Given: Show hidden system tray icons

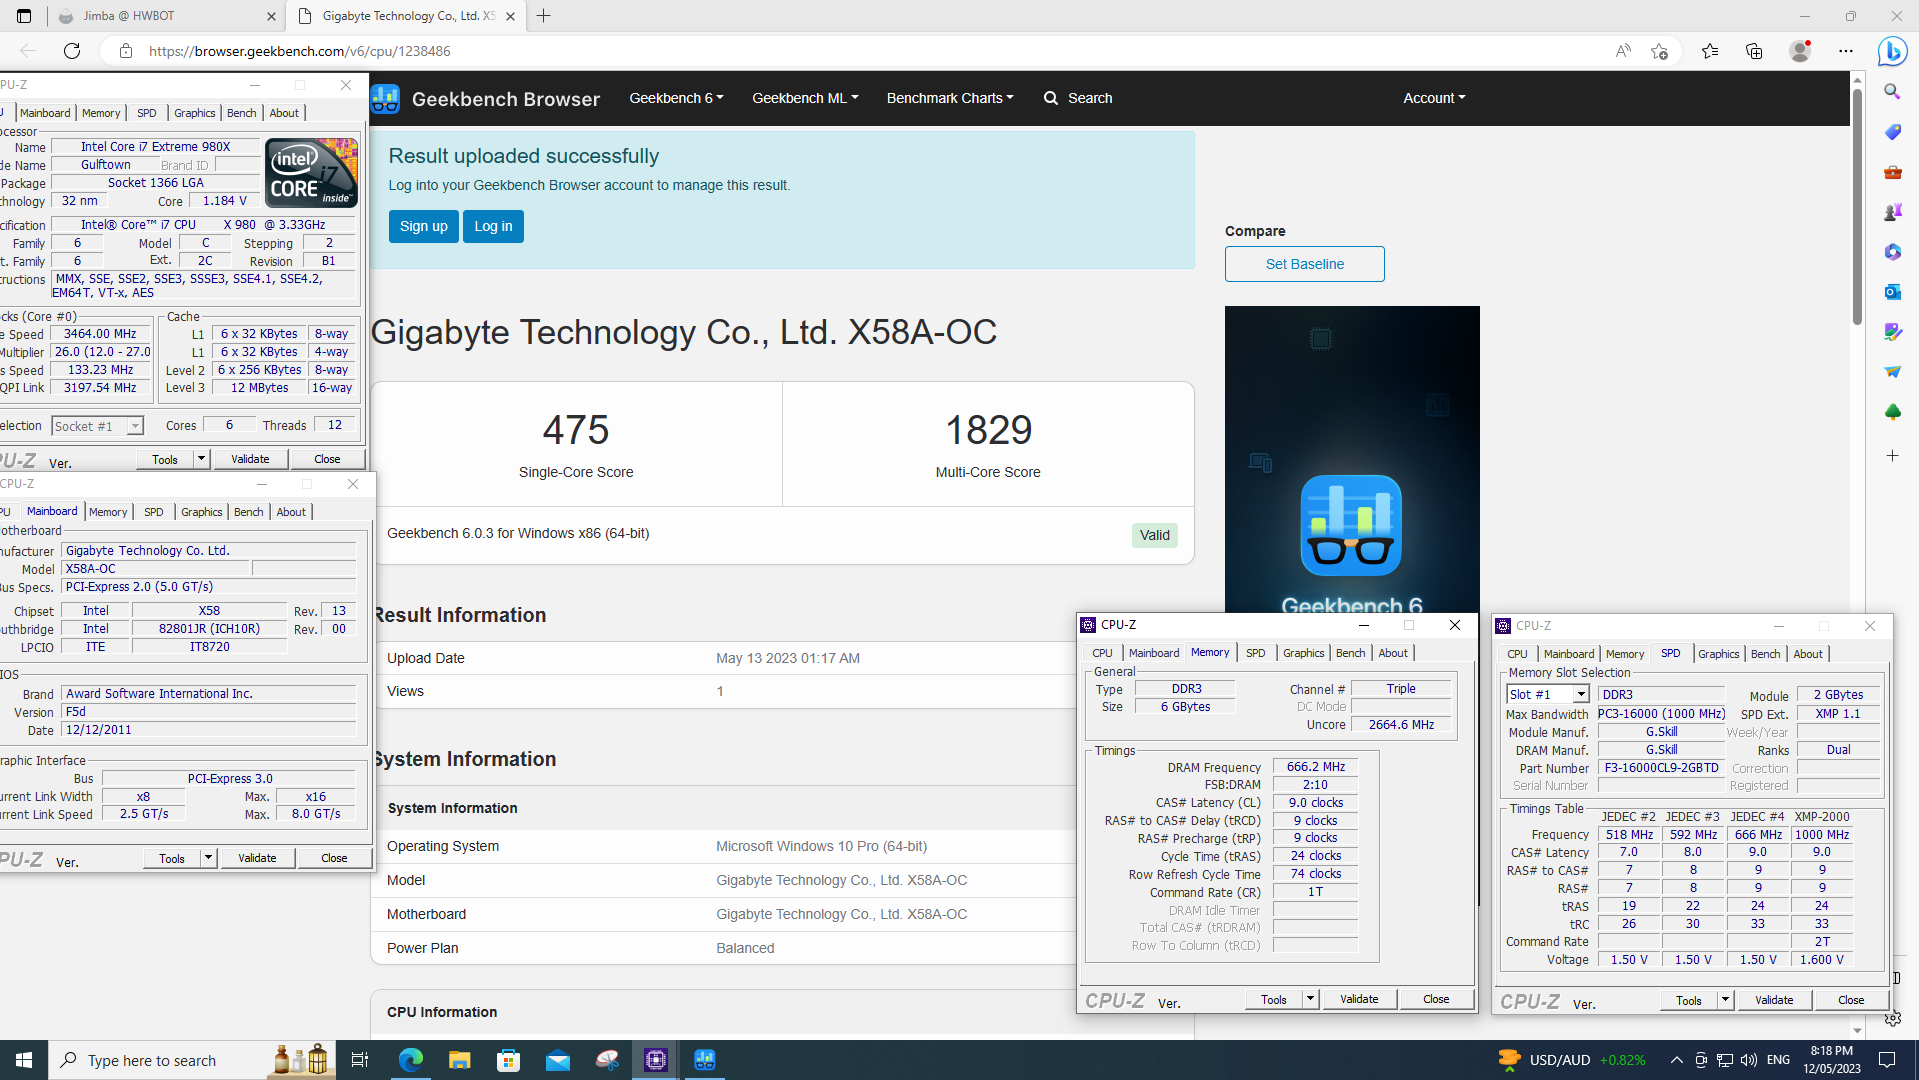Looking at the screenshot, I should point(1676,1060).
